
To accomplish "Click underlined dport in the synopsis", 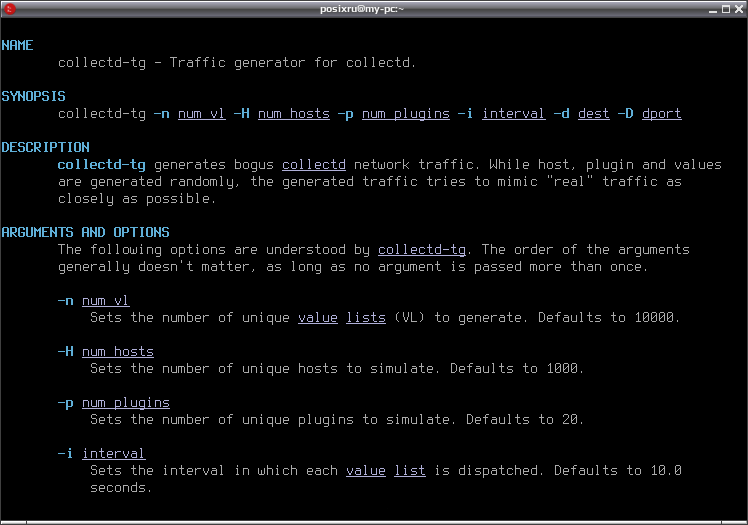I will (662, 114).
